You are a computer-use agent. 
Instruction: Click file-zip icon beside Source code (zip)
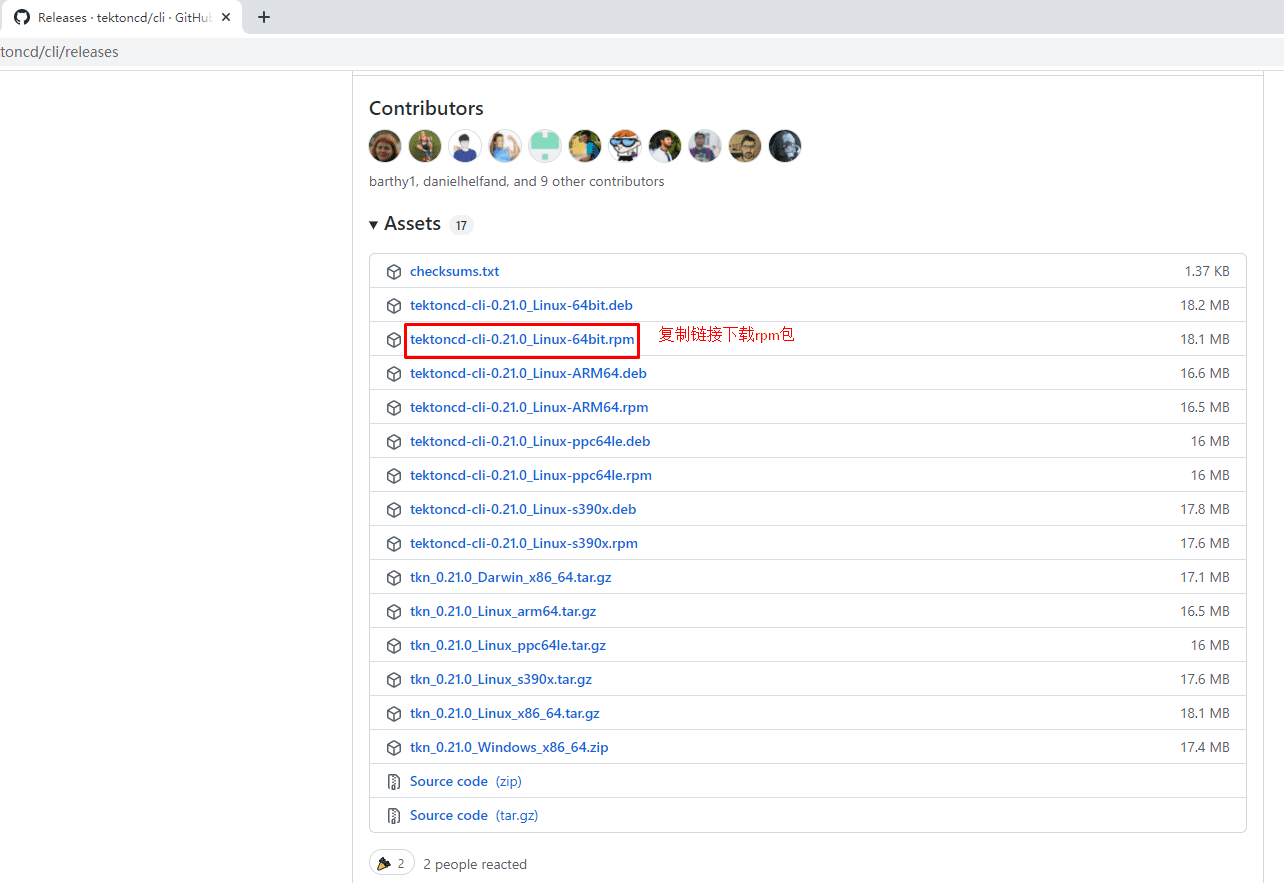pos(394,782)
